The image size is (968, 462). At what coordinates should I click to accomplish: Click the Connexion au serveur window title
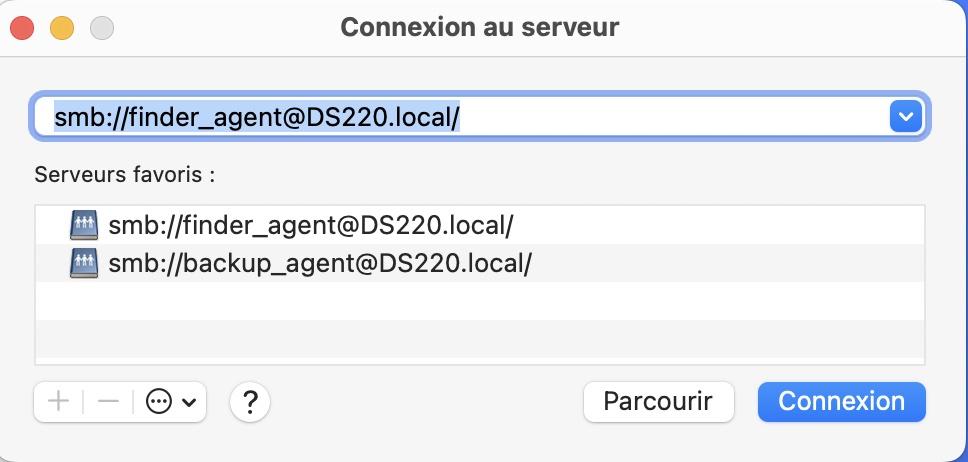point(480,28)
